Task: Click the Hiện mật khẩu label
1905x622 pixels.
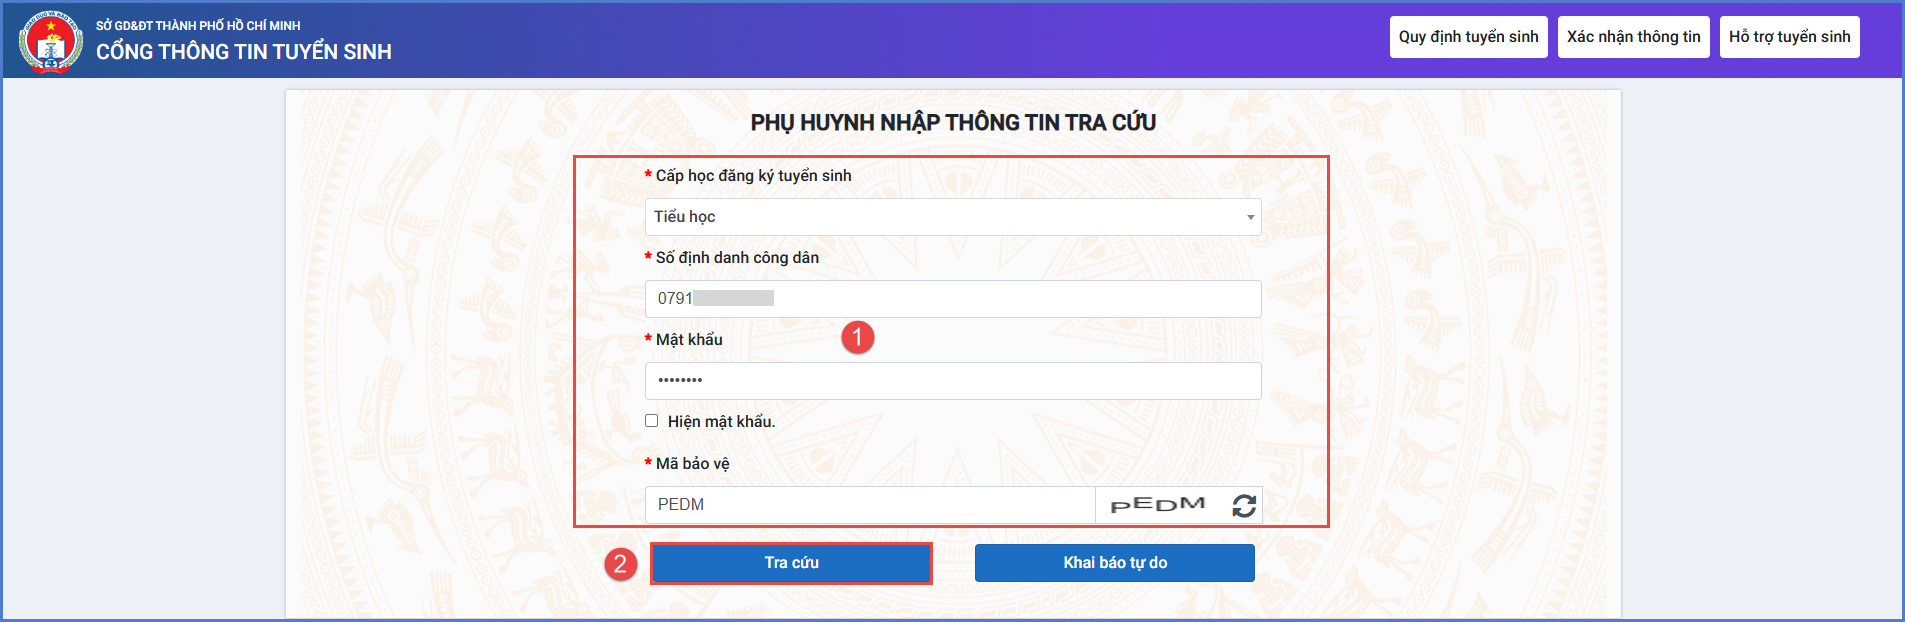Action: (721, 422)
